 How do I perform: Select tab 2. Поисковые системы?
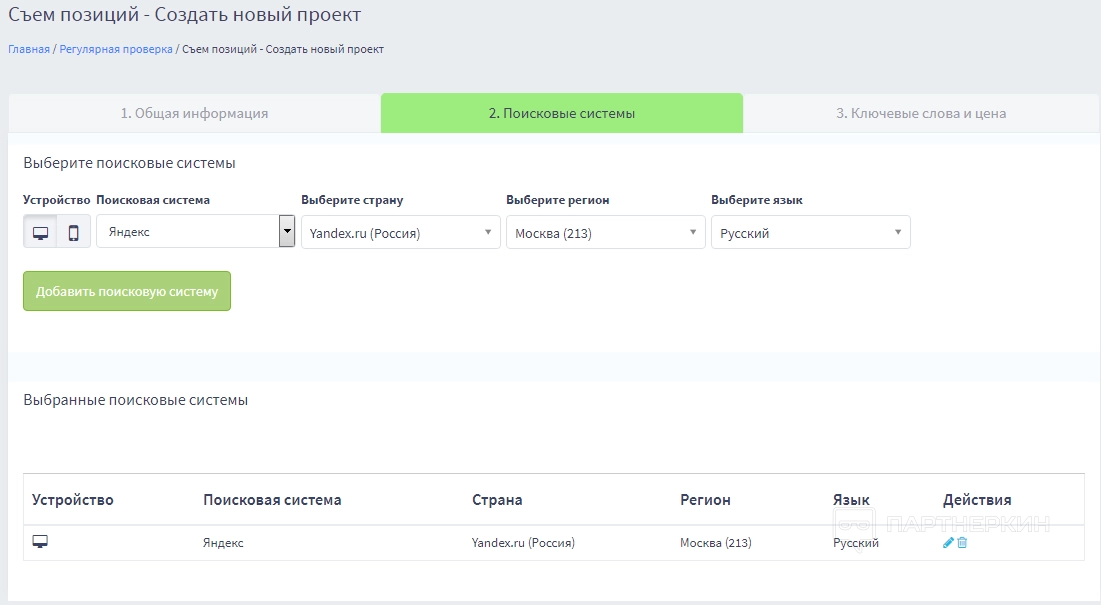(x=561, y=113)
